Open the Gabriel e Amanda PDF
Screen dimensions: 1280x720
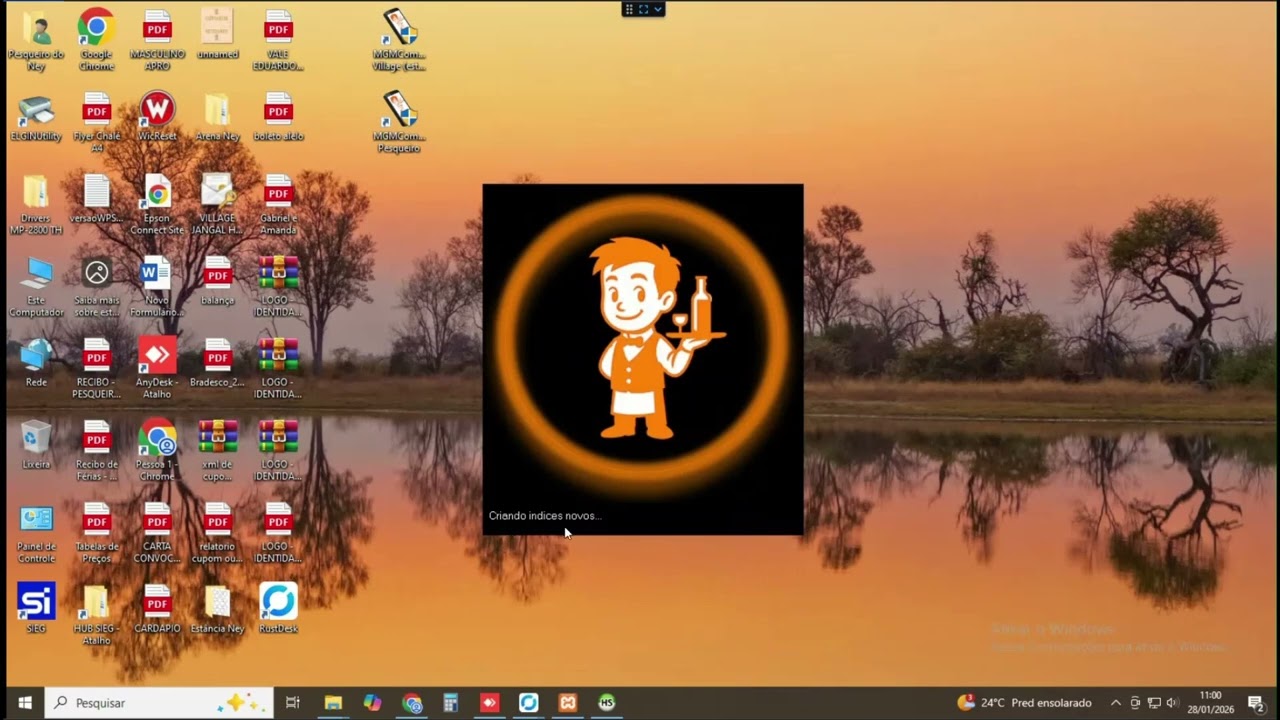click(x=278, y=205)
